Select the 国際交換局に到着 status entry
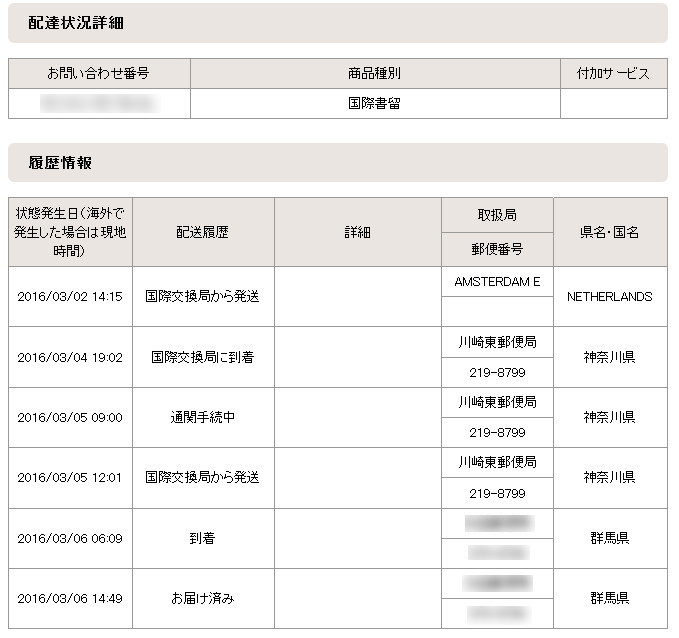This screenshot has width=679, height=638. [203, 357]
